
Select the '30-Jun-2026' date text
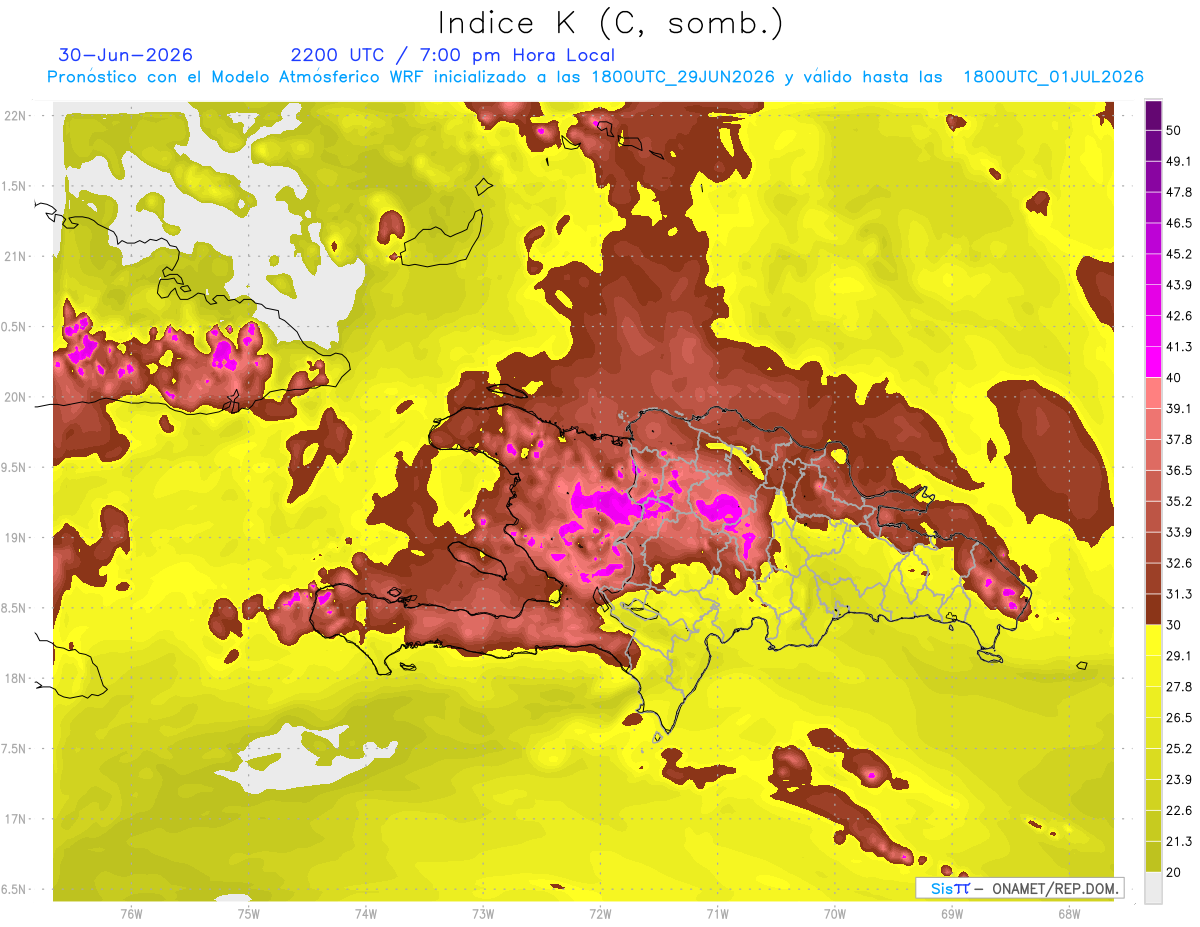pyautogui.click(x=125, y=55)
